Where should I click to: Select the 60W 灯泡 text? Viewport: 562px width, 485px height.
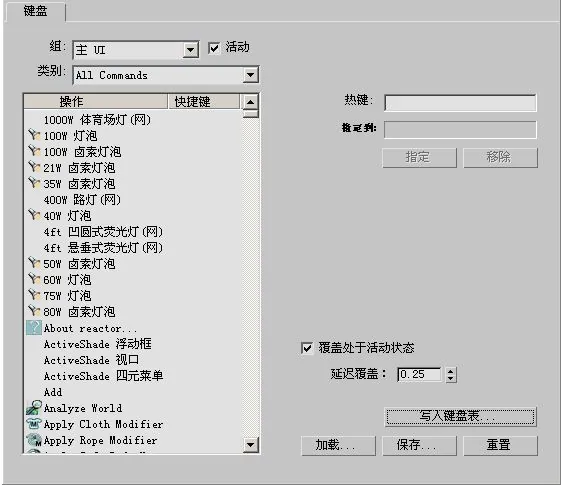[67, 279]
